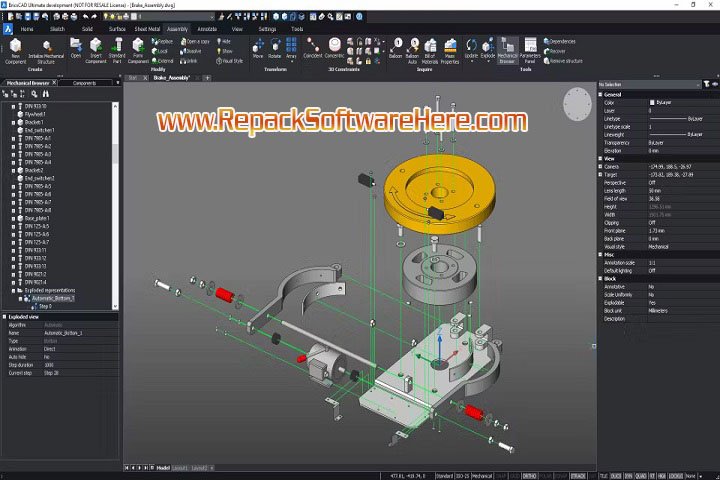720x480 pixels.
Task: Open the Bill of Materials tool
Action: click(430, 51)
